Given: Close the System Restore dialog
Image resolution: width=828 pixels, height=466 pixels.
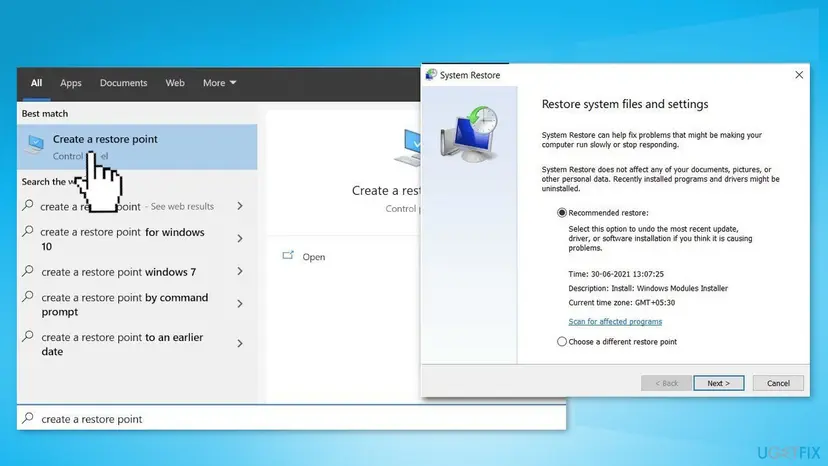Looking at the screenshot, I should (x=799, y=75).
